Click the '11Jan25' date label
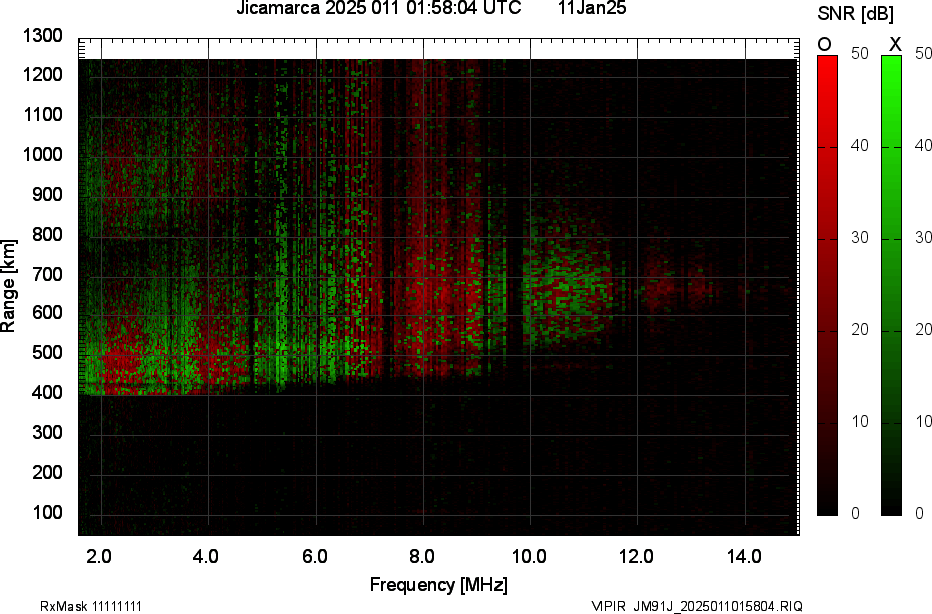The width and height of the screenshot is (932, 614). (592, 9)
